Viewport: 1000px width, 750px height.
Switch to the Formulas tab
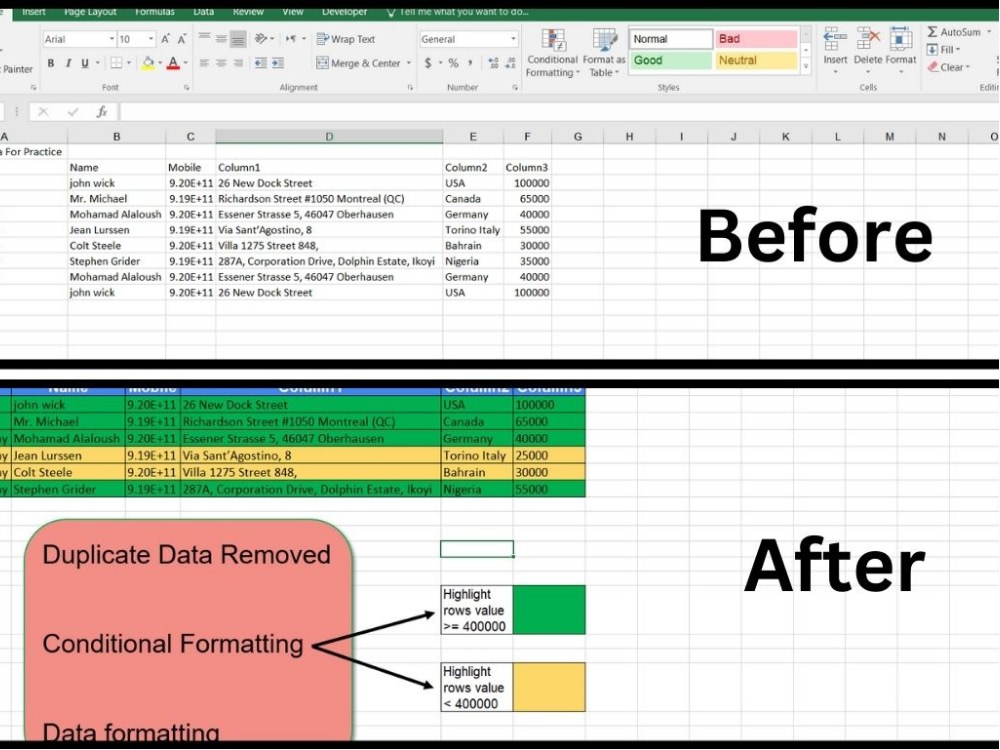click(155, 12)
